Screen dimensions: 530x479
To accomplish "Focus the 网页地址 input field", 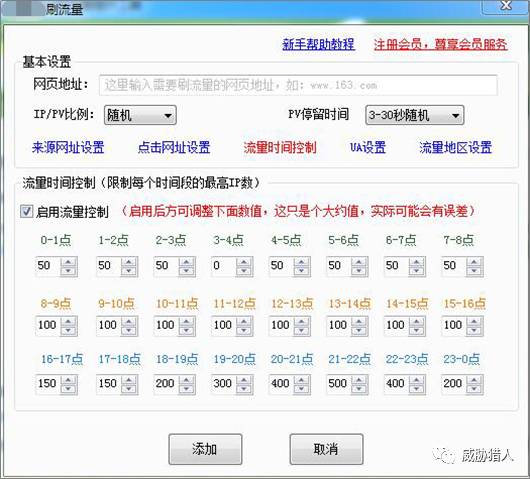I will [298, 85].
